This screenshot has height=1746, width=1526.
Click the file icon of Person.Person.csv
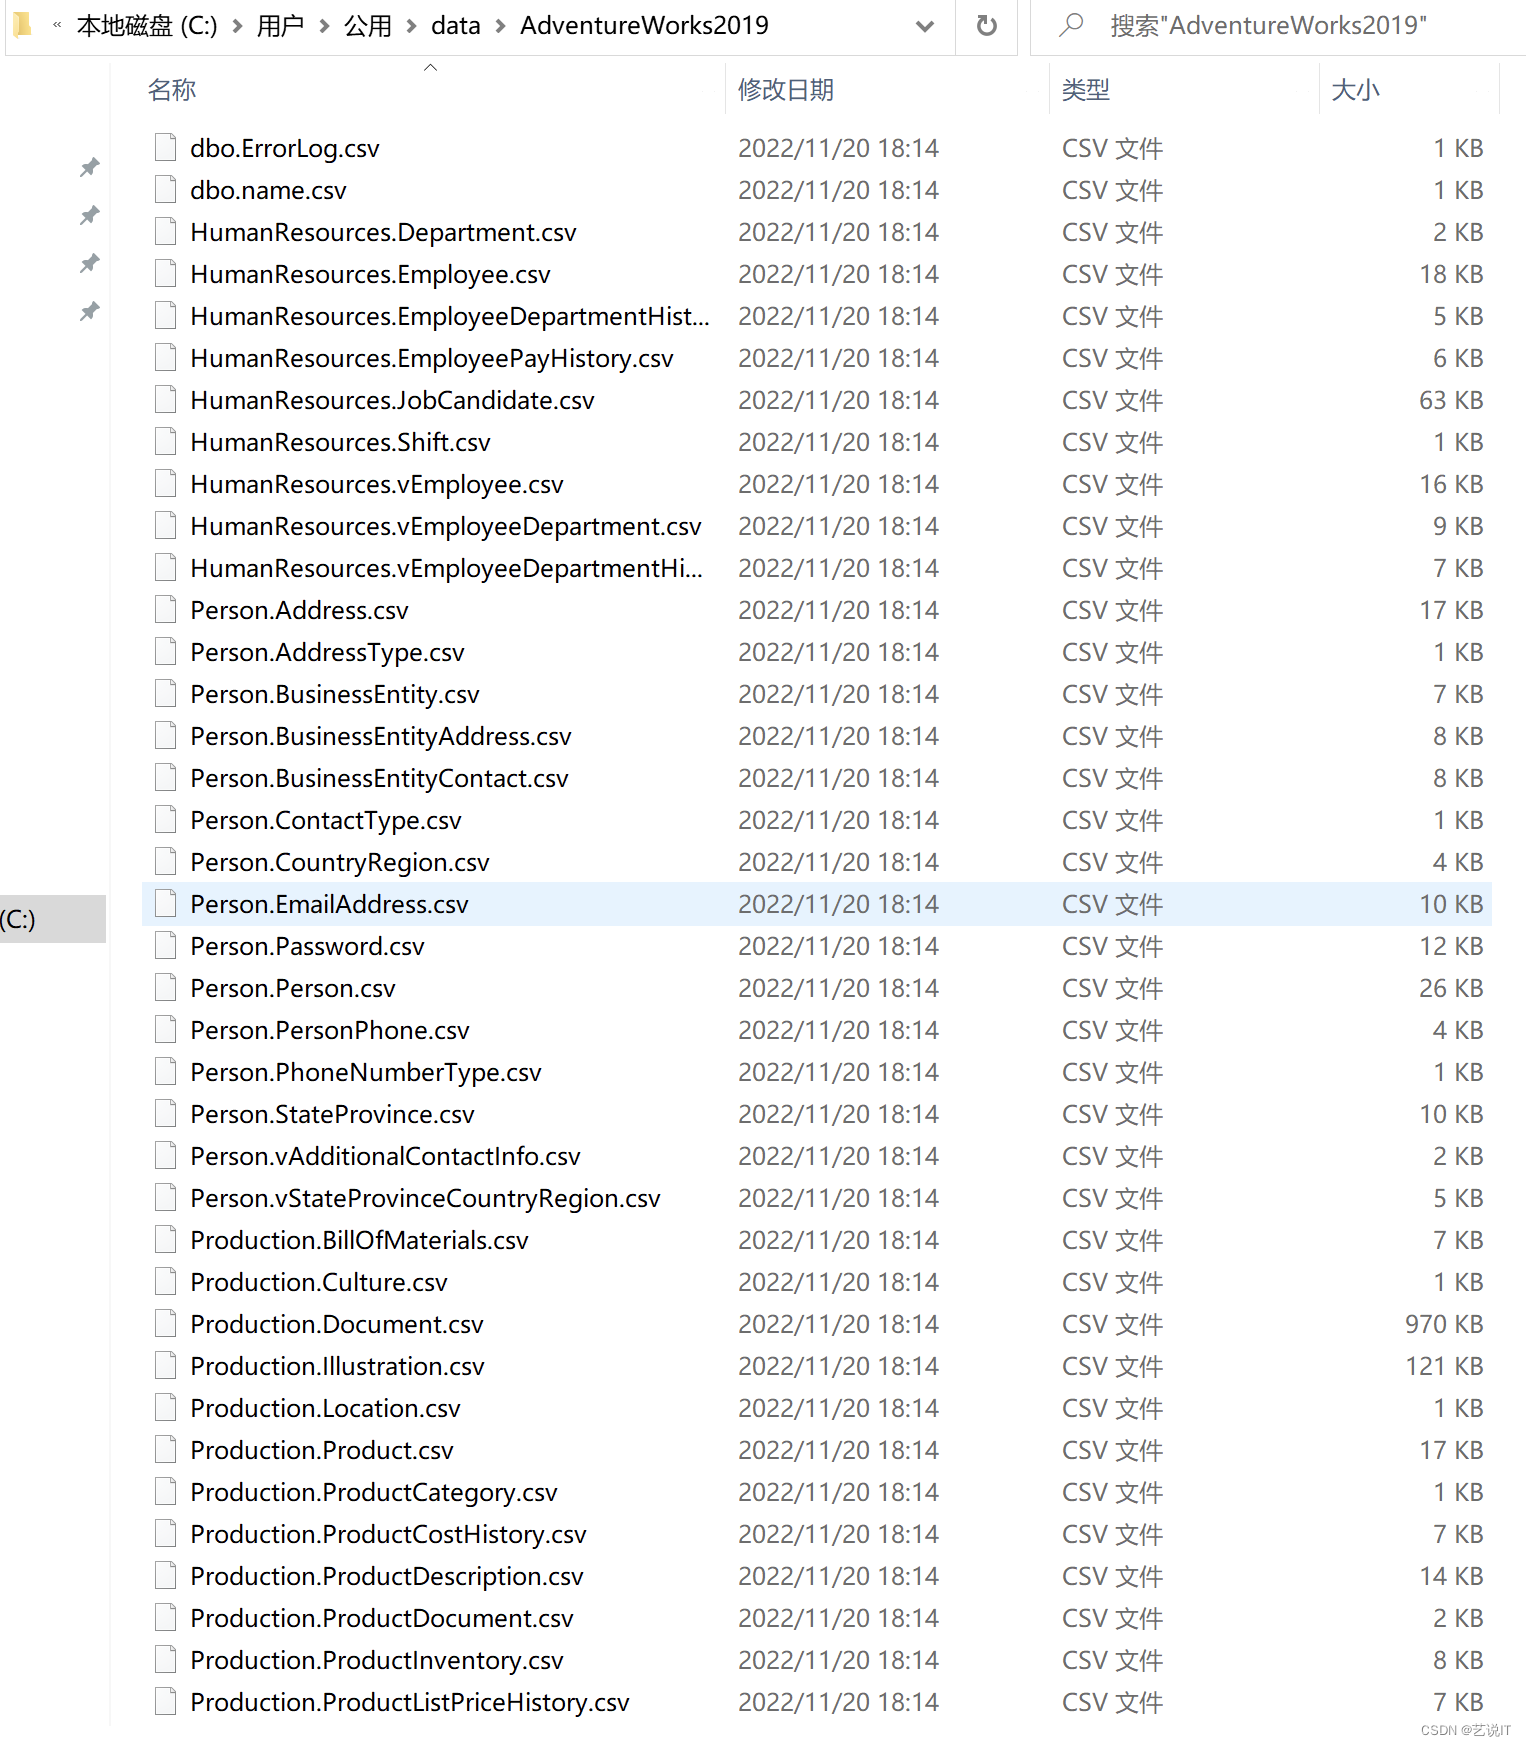(x=166, y=987)
